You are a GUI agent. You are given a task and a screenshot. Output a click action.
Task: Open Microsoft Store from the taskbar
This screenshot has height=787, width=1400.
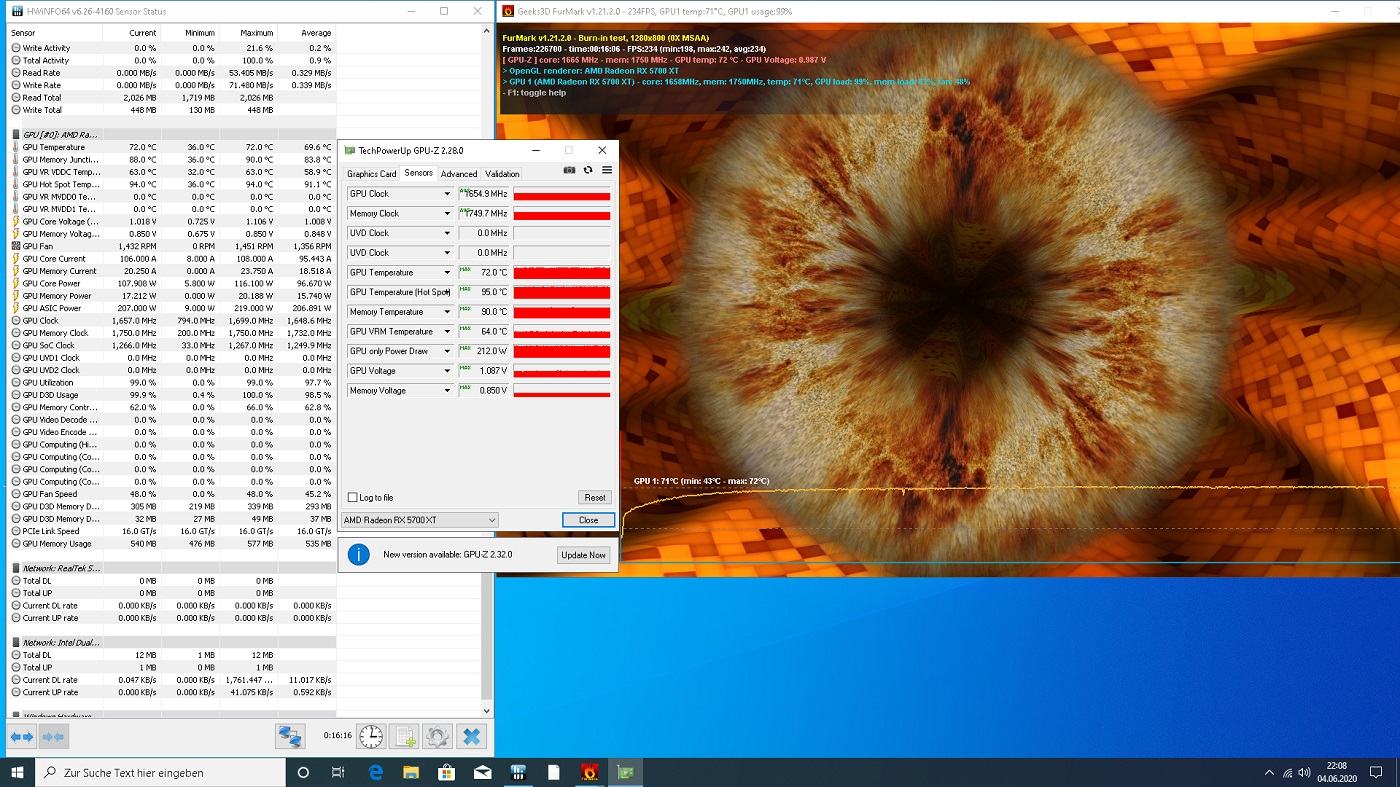coord(447,772)
